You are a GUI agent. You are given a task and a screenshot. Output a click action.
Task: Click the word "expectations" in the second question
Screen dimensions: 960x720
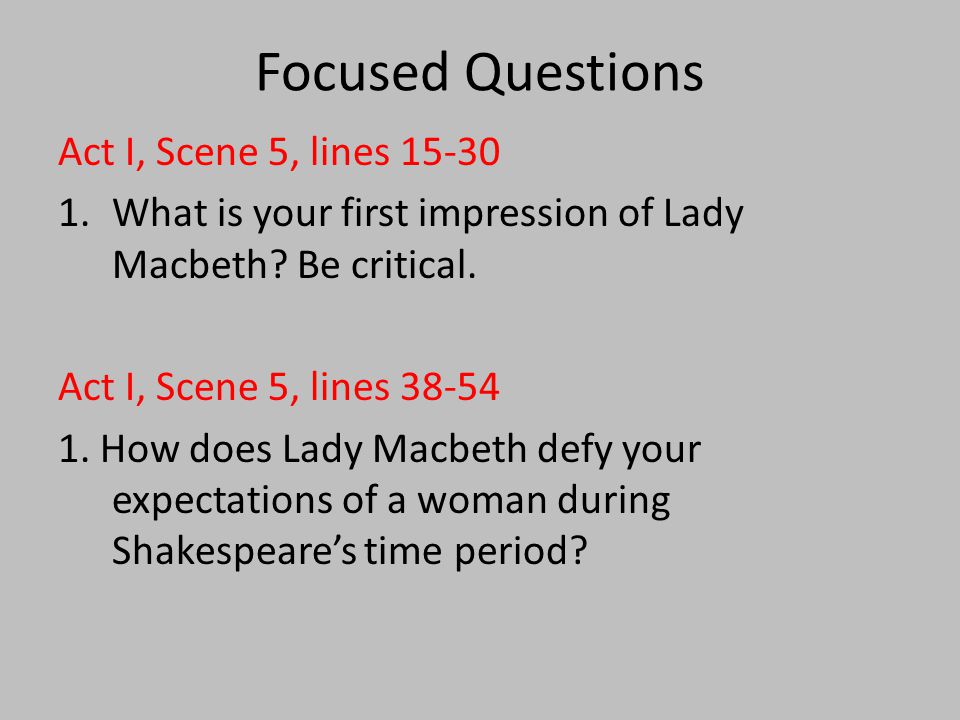click(x=222, y=501)
